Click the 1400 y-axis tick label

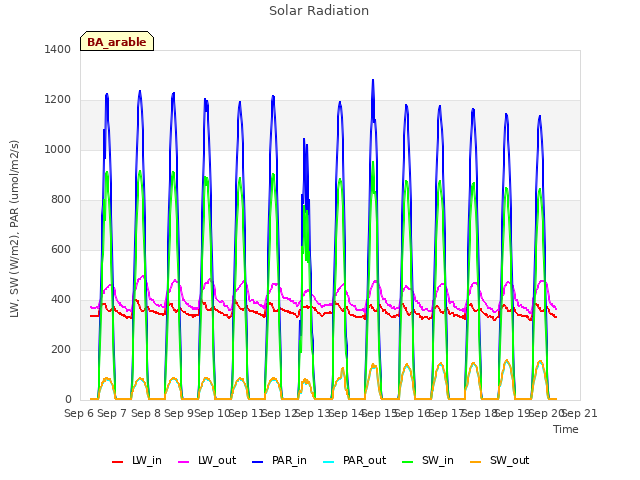tap(58, 49)
